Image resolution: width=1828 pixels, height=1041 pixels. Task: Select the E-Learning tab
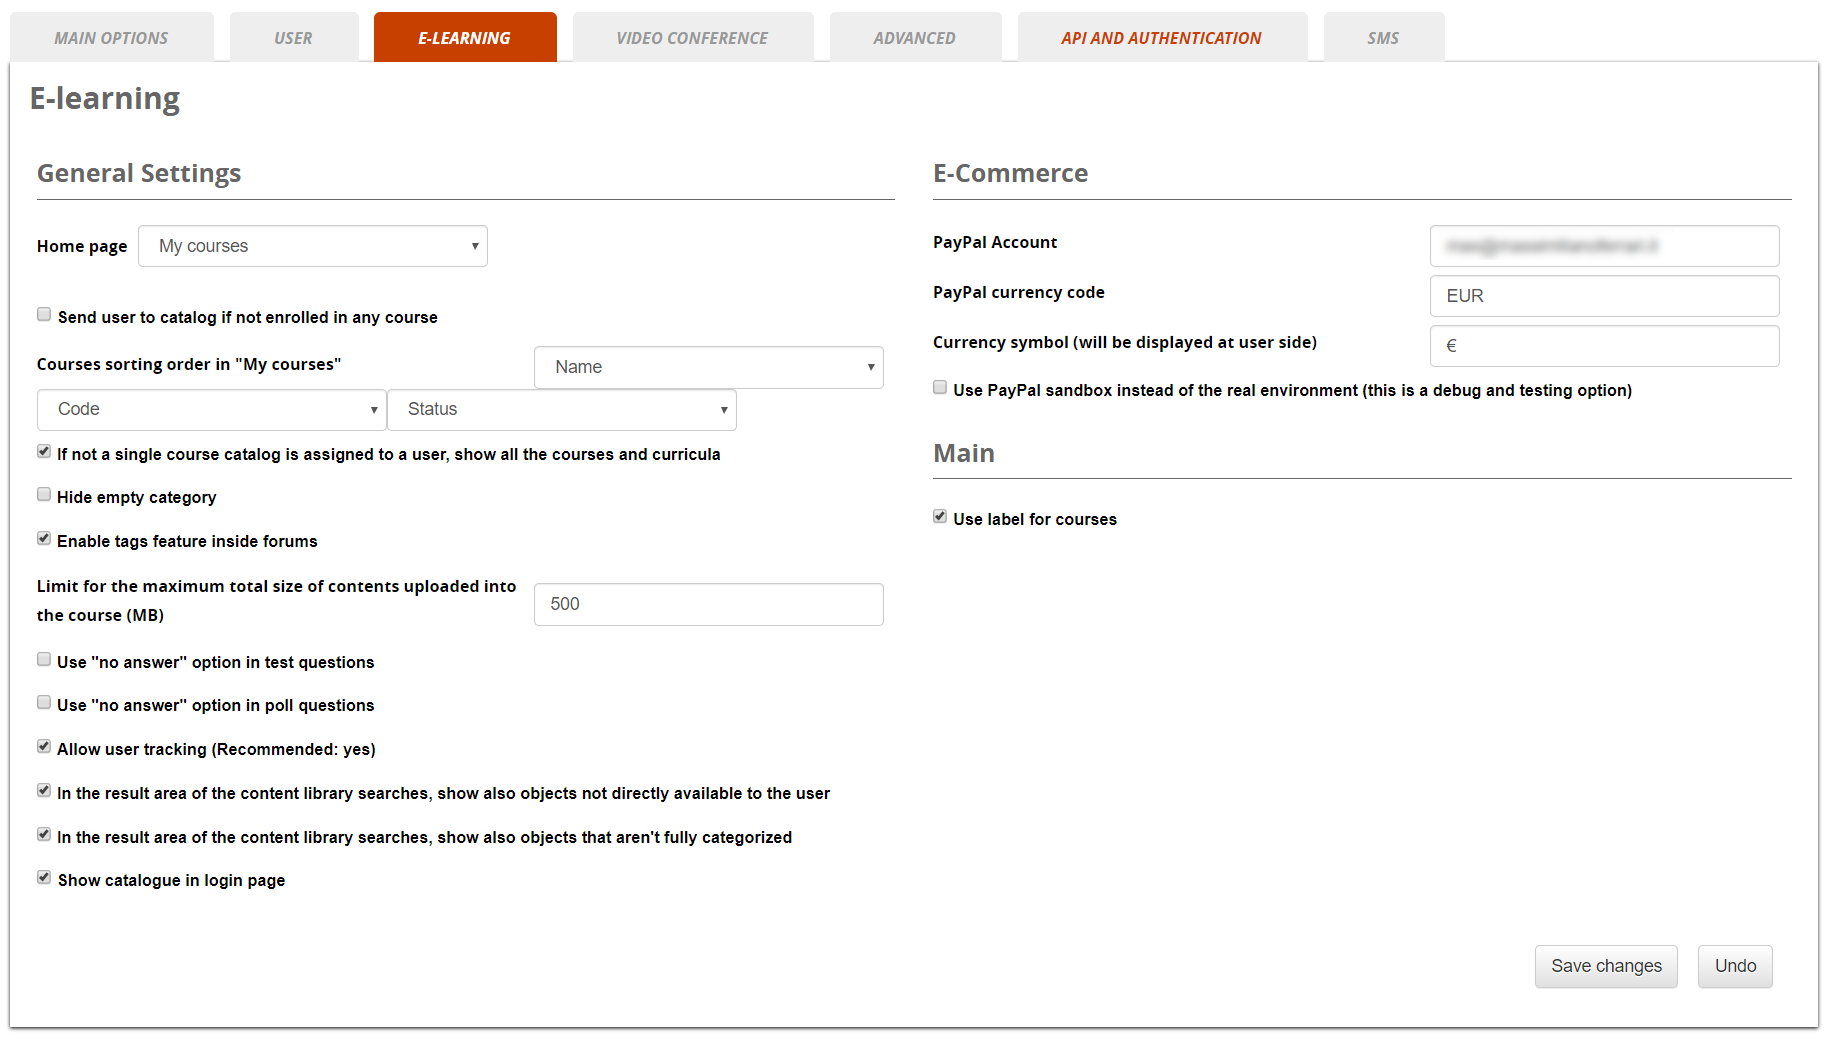tap(465, 37)
